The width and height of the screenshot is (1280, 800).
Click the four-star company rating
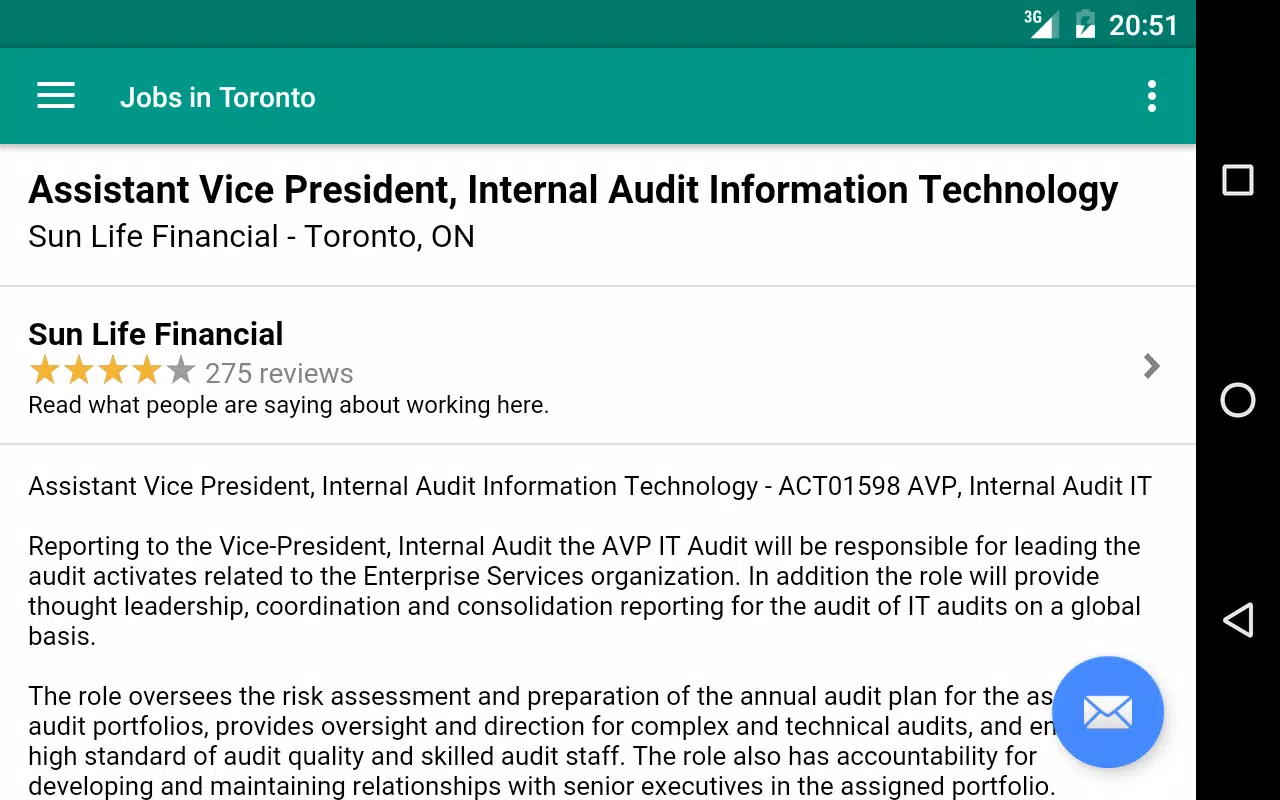click(112, 371)
